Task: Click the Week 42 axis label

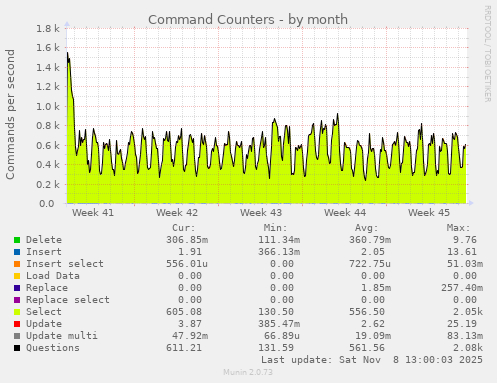Action: [x=177, y=212]
